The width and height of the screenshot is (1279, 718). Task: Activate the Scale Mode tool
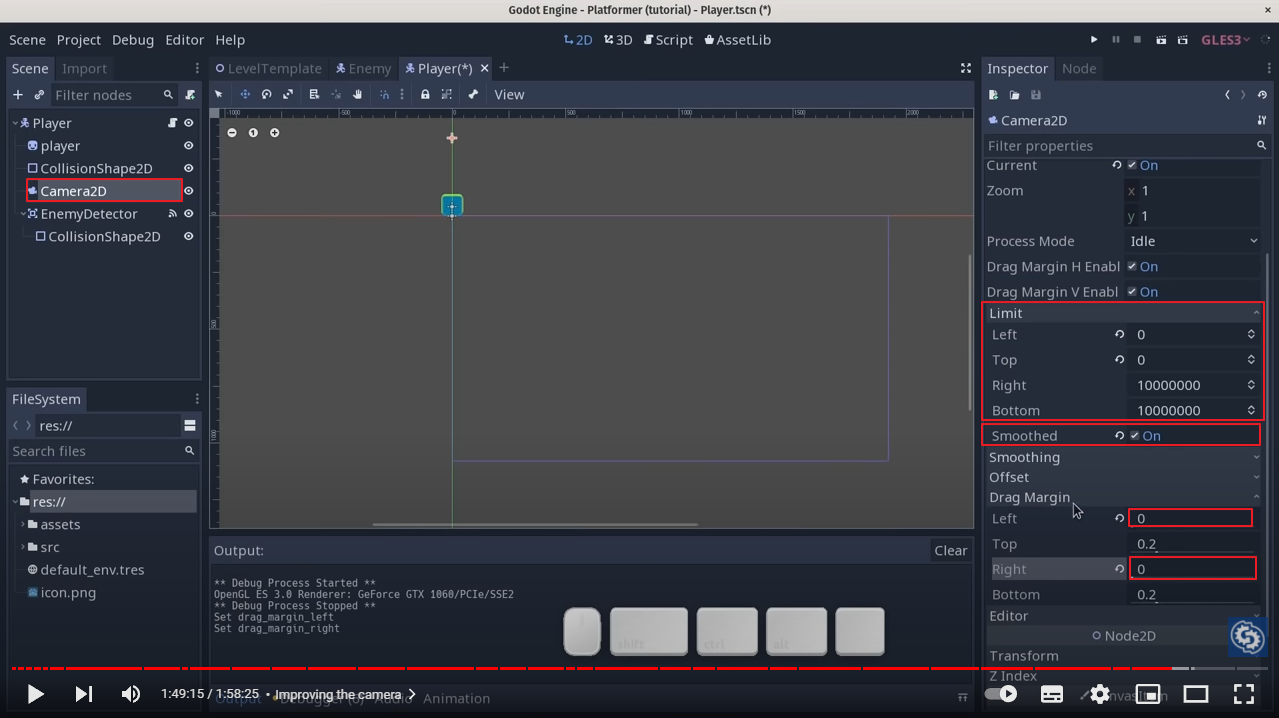(x=288, y=94)
